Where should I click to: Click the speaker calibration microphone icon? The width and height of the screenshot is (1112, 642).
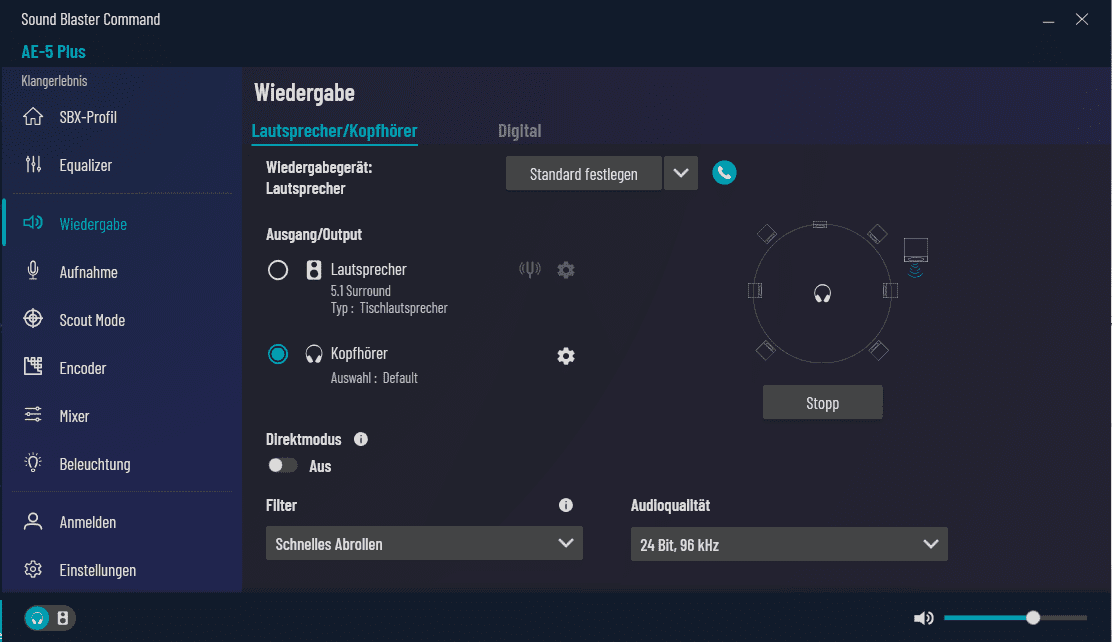[x=530, y=269]
